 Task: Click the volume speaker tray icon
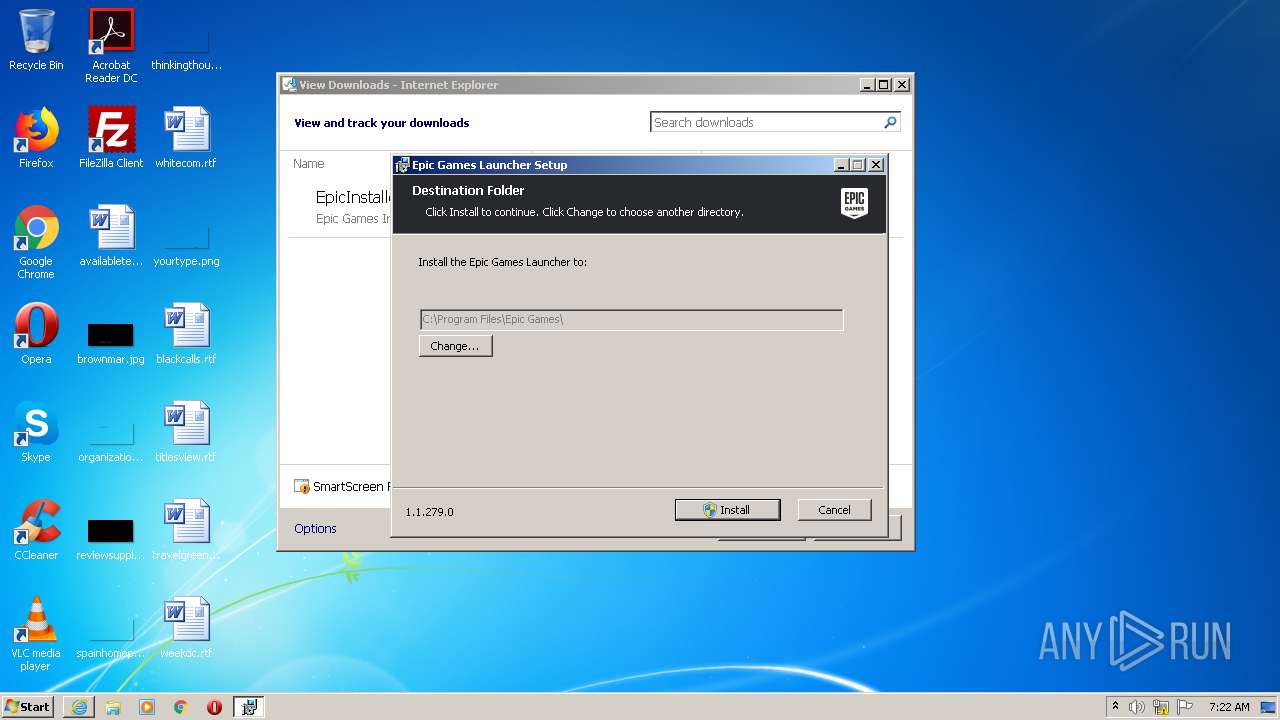(x=1137, y=707)
